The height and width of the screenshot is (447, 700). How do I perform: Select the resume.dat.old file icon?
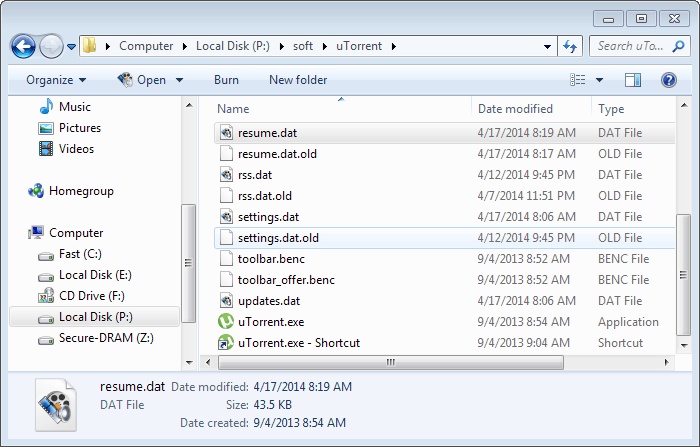point(226,154)
